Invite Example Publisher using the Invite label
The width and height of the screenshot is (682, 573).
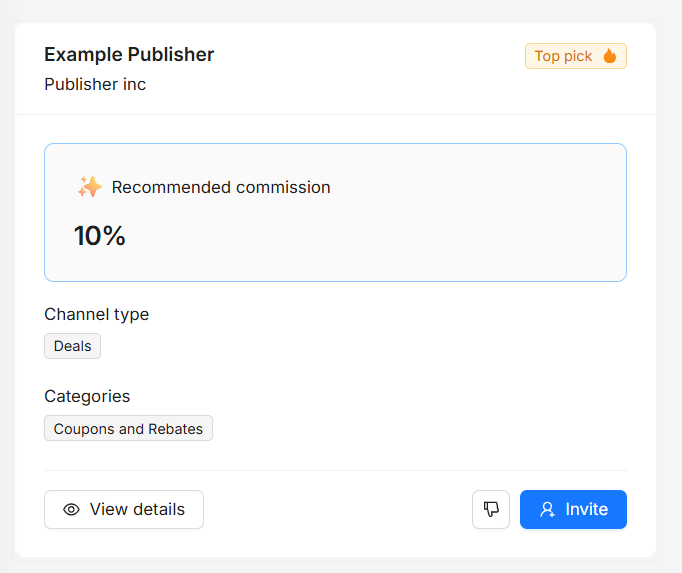[586, 509]
